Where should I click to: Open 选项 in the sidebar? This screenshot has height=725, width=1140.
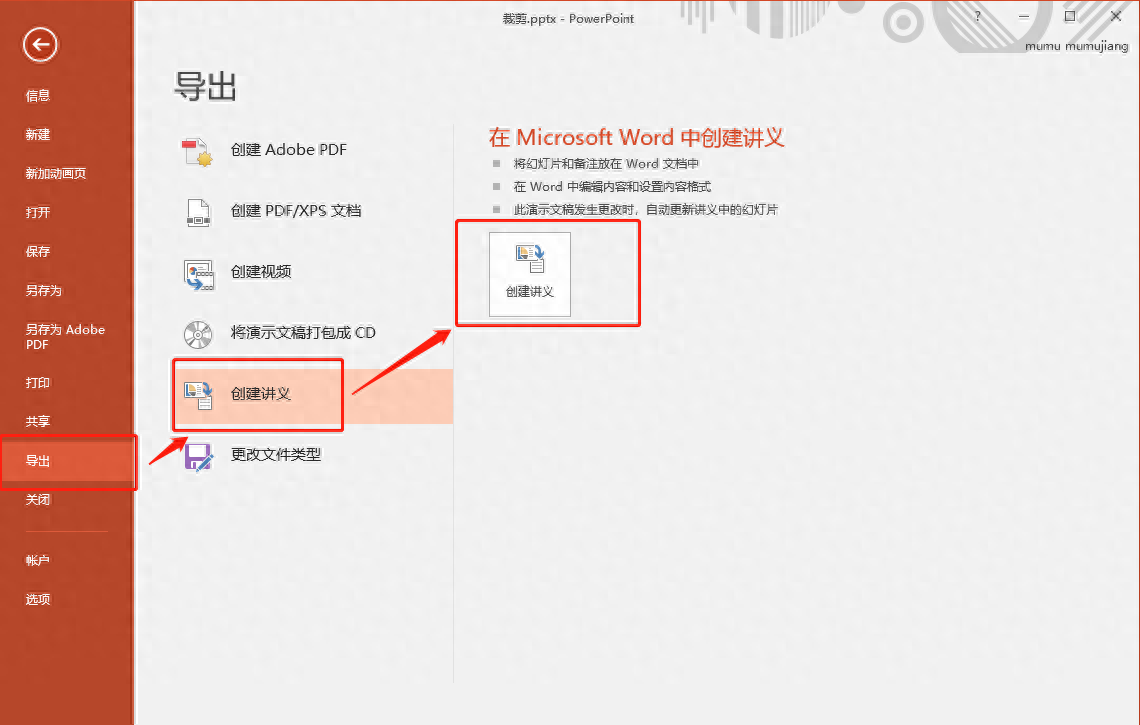click(38, 599)
